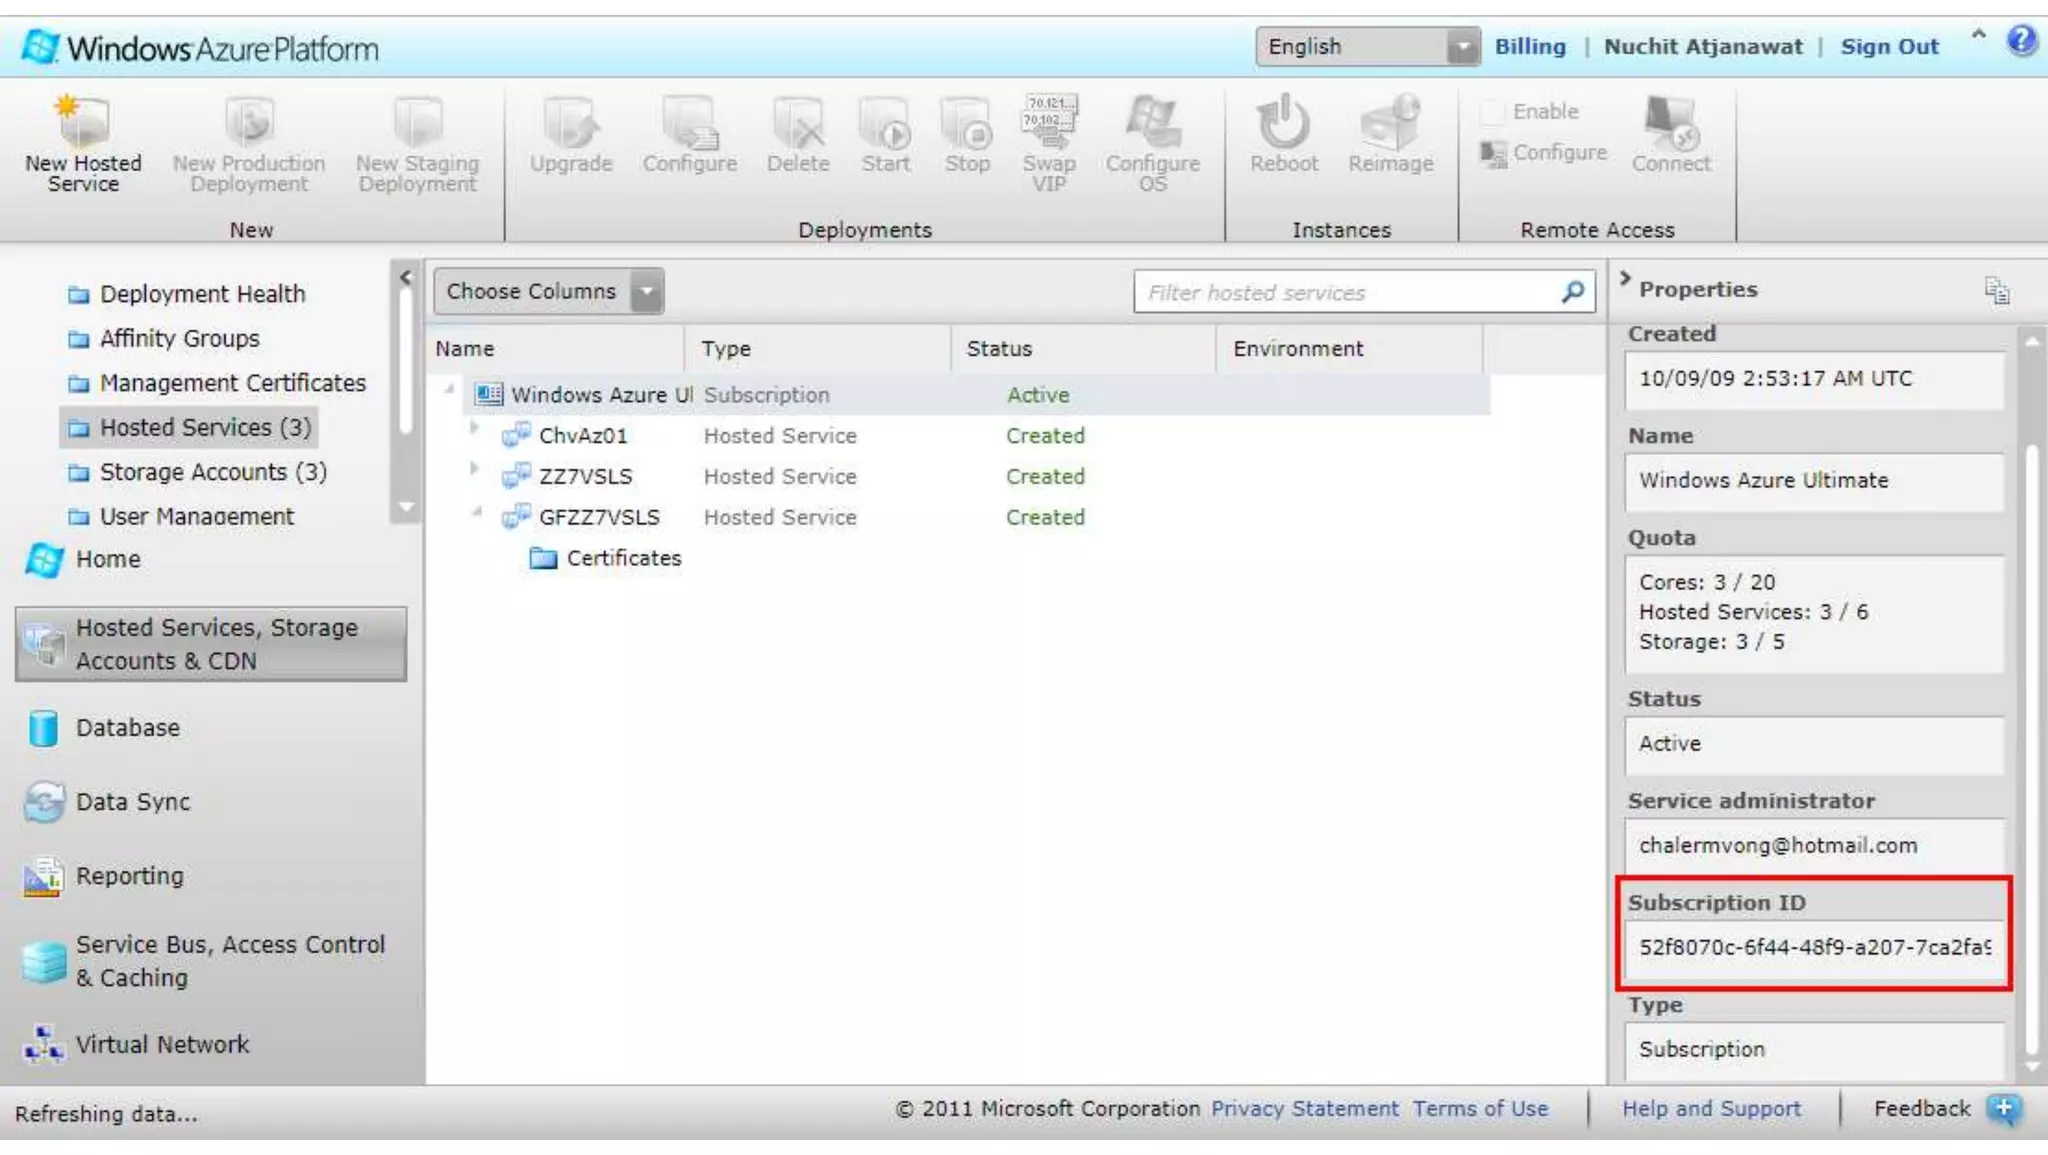This screenshot has height=1155, width=2048.
Task: Click the Swap VIP icon
Action: 1049,123
